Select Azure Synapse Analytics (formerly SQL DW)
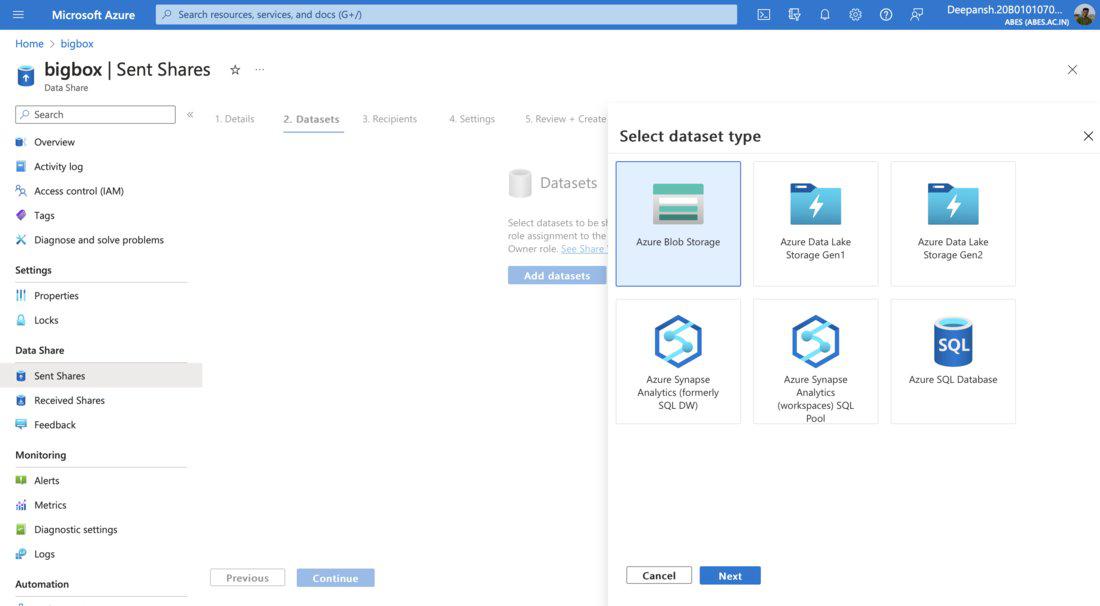Viewport: 1100px width, 606px height. (x=678, y=361)
